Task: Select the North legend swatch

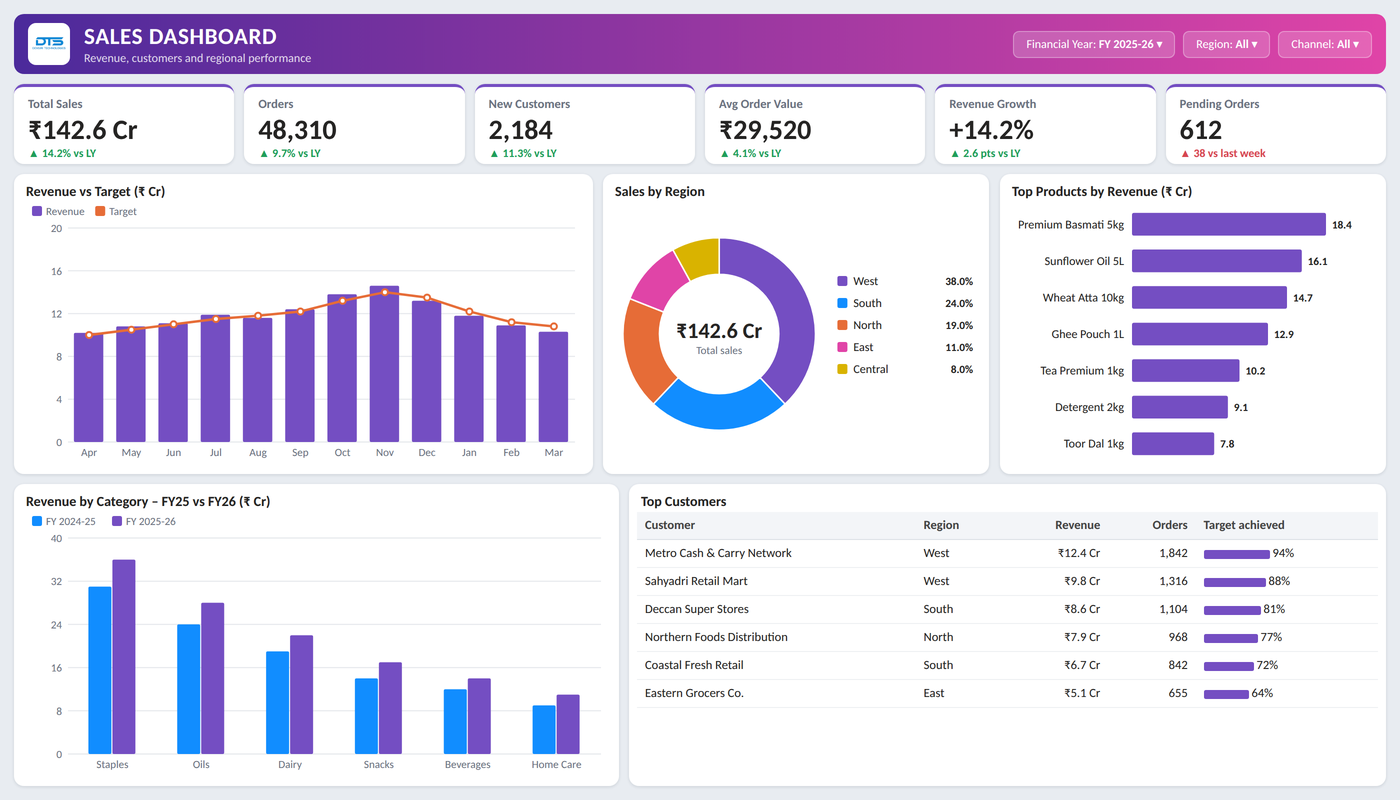Action: click(x=842, y=326)
